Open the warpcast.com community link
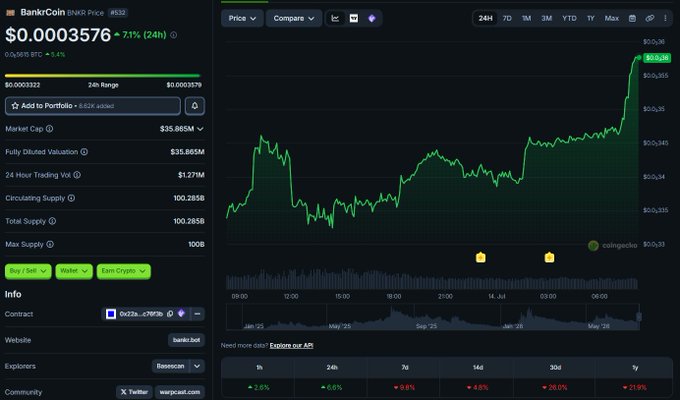Screen dimensions: 680x400 tap(180, 392)
